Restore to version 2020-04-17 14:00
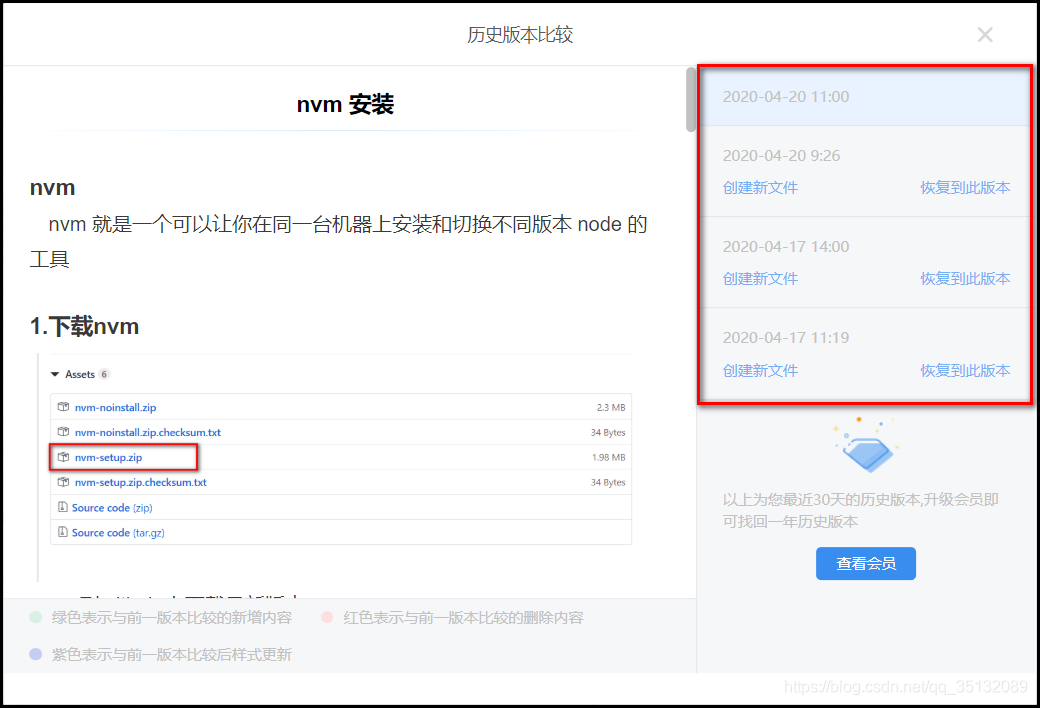This screenshot has height=708, width=1040. [x=965, y=279]
